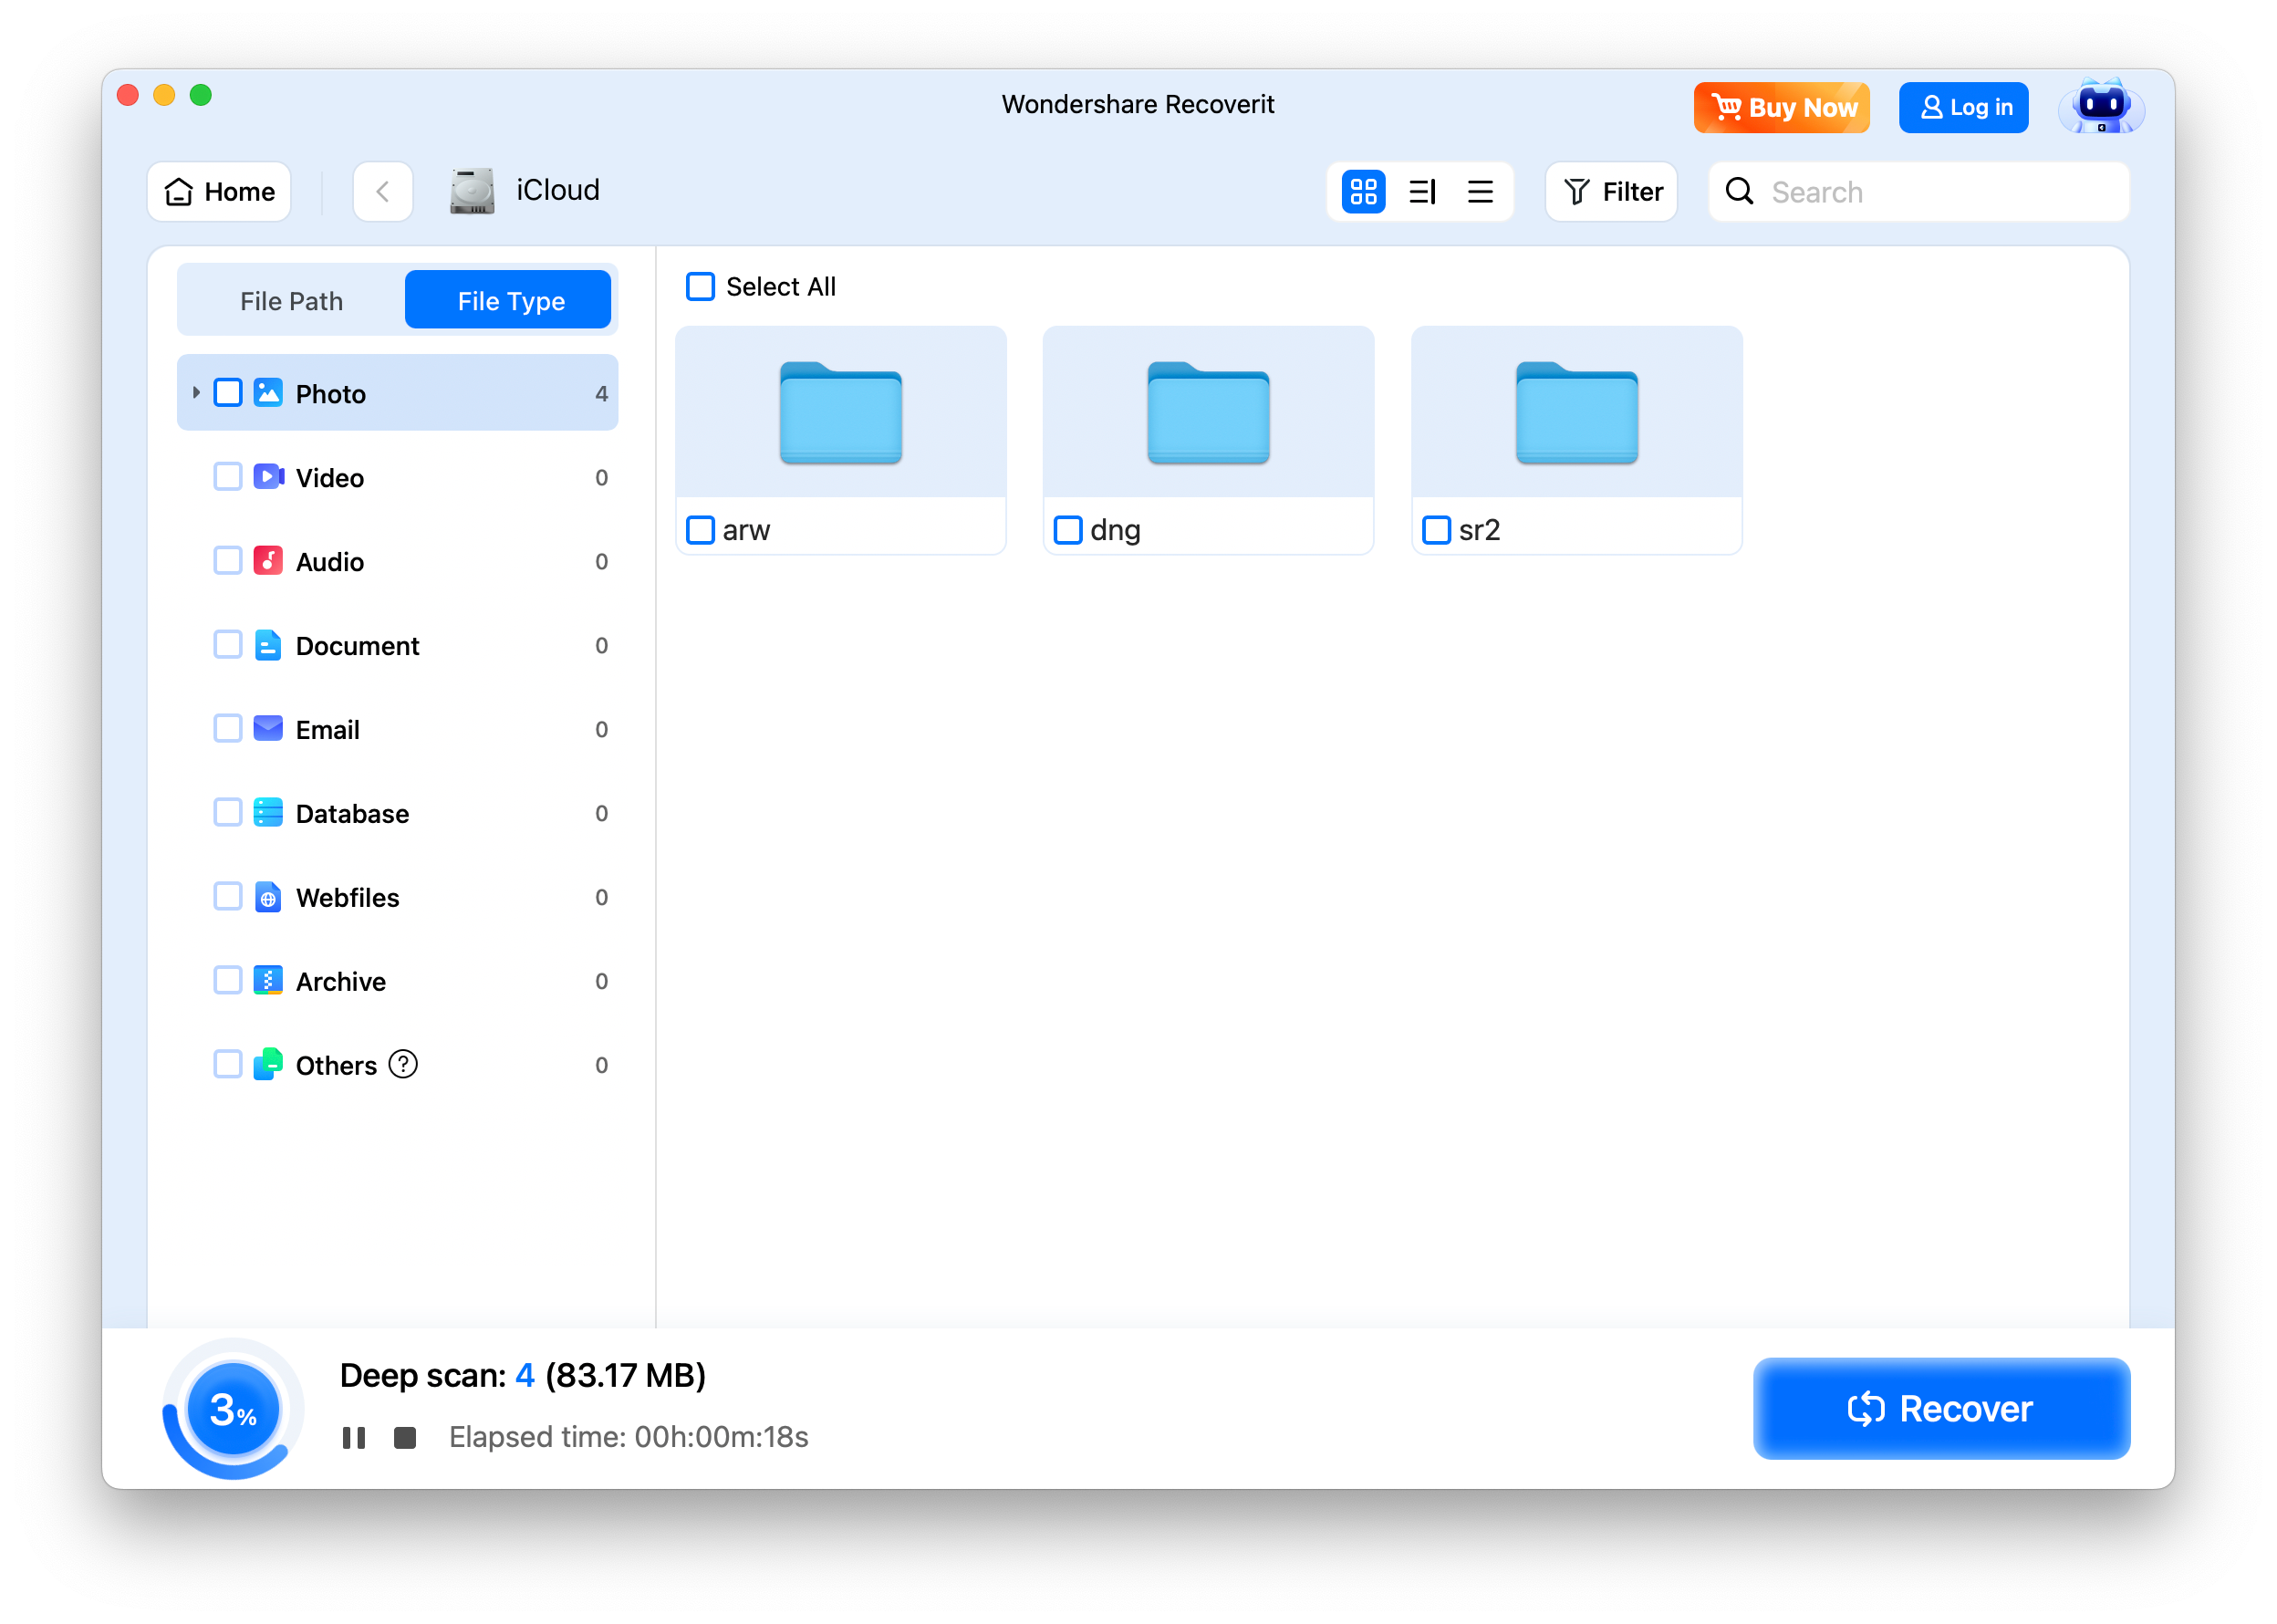This screenshot has width=2277, height=1624.
Task: Click the 'Deep scan: 4 (83.17 MB)' text
Action: tap(523, 1376)
